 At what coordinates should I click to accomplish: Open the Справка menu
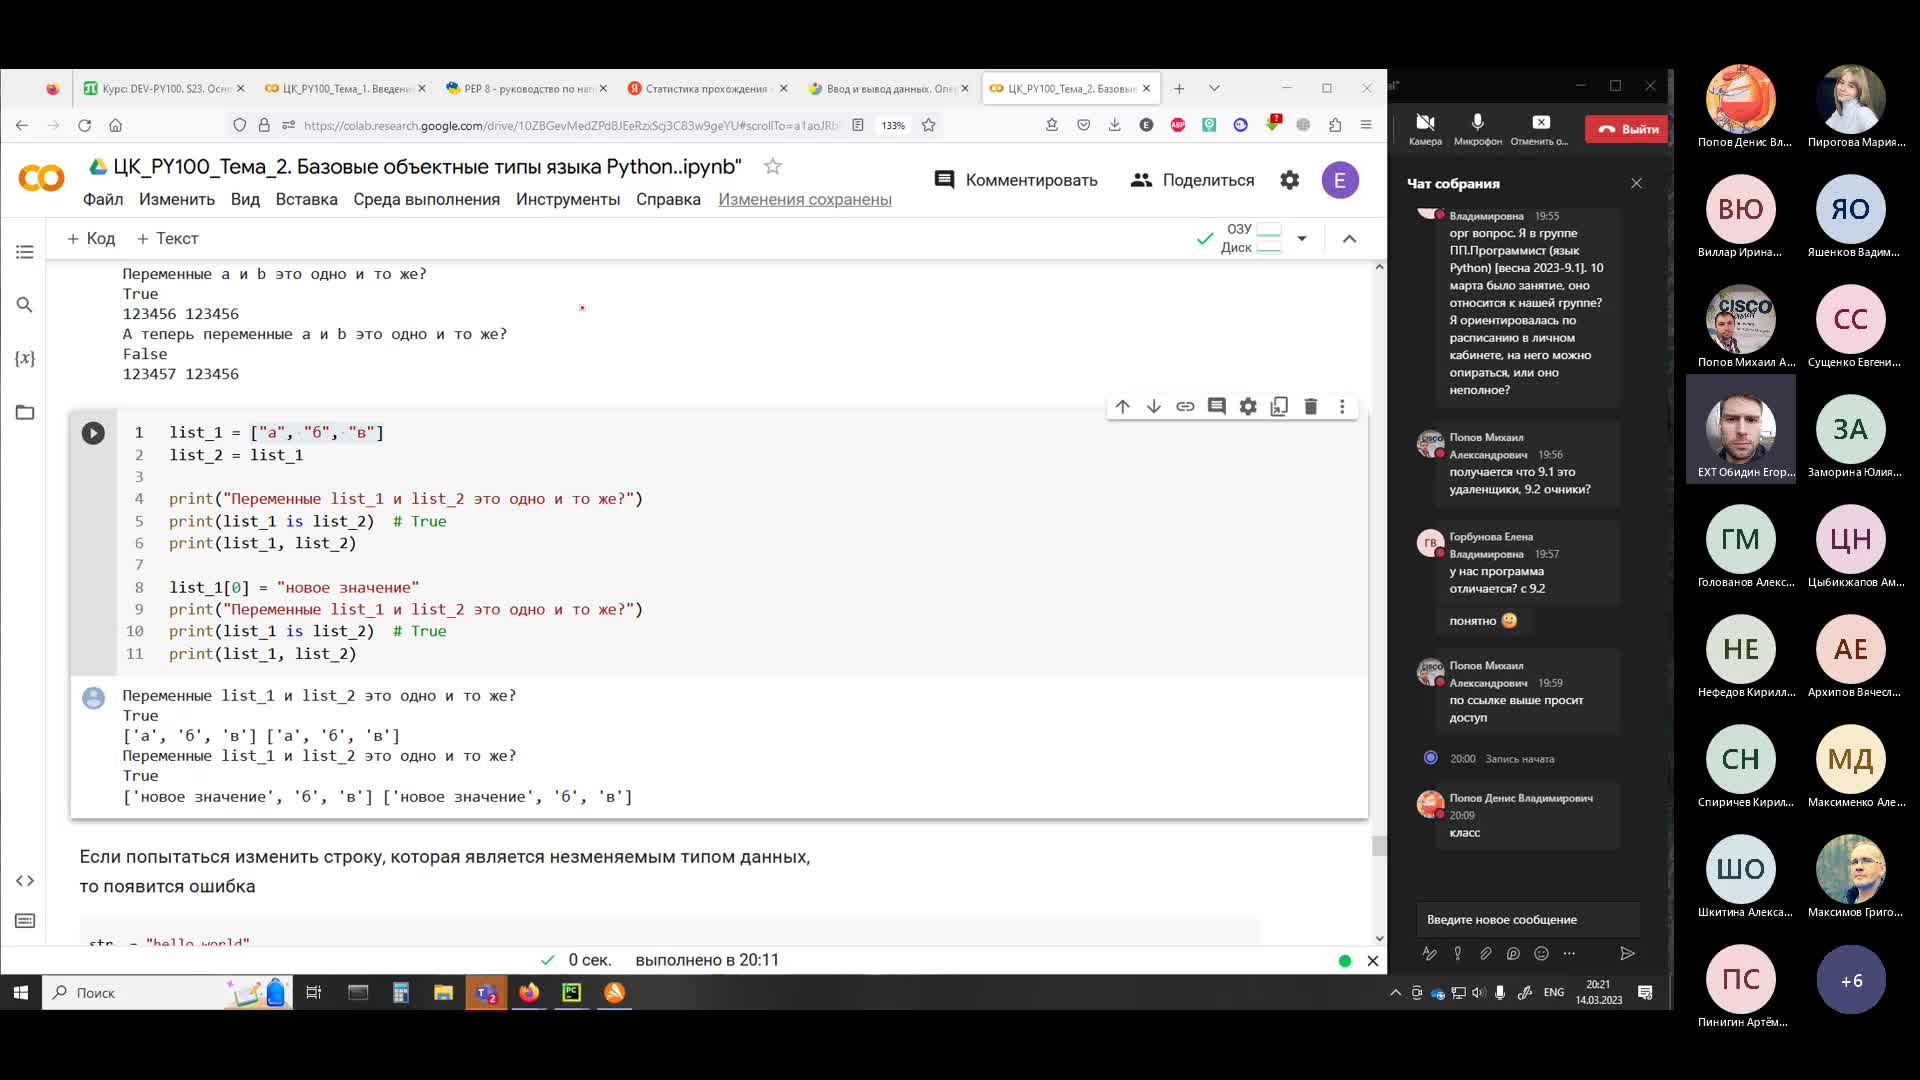[668, 199]
